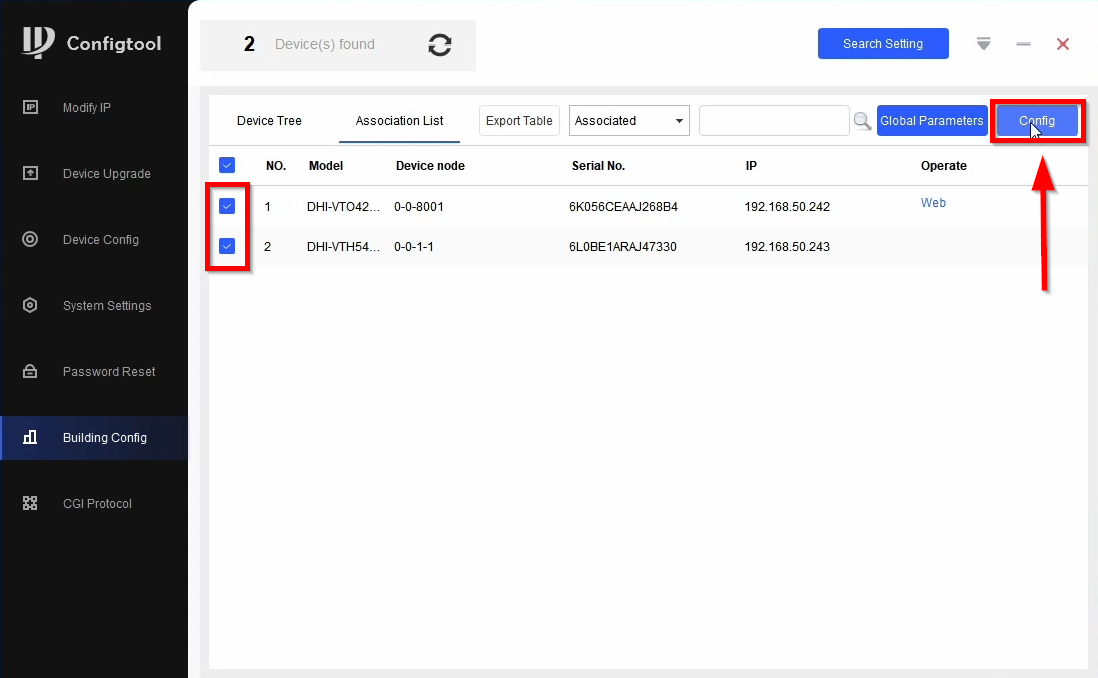Click the Global Parameters button
The height and width of the screenshot is (678, 1098).
pos(931,120)
